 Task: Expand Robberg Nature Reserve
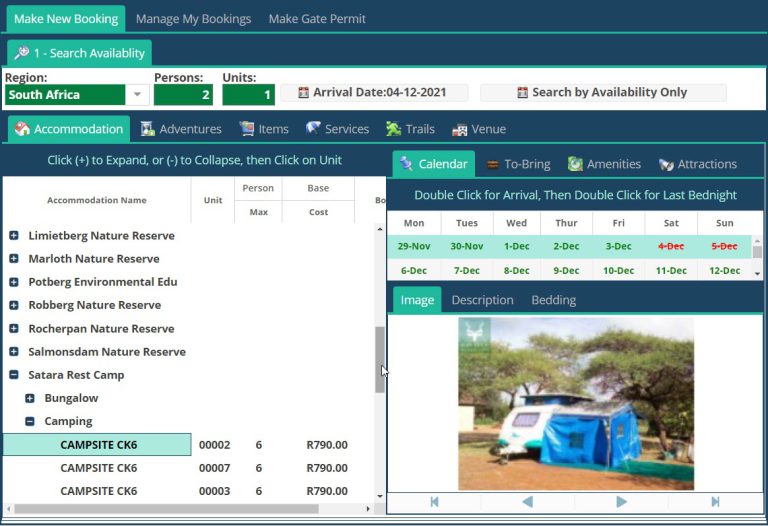pos(14,305)
